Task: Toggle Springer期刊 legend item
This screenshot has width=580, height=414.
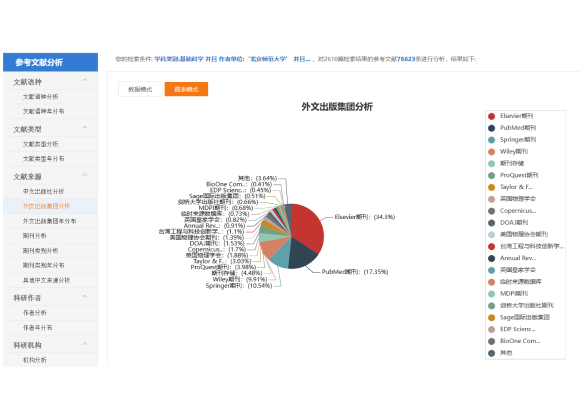Action: click(x=512, y=140)
